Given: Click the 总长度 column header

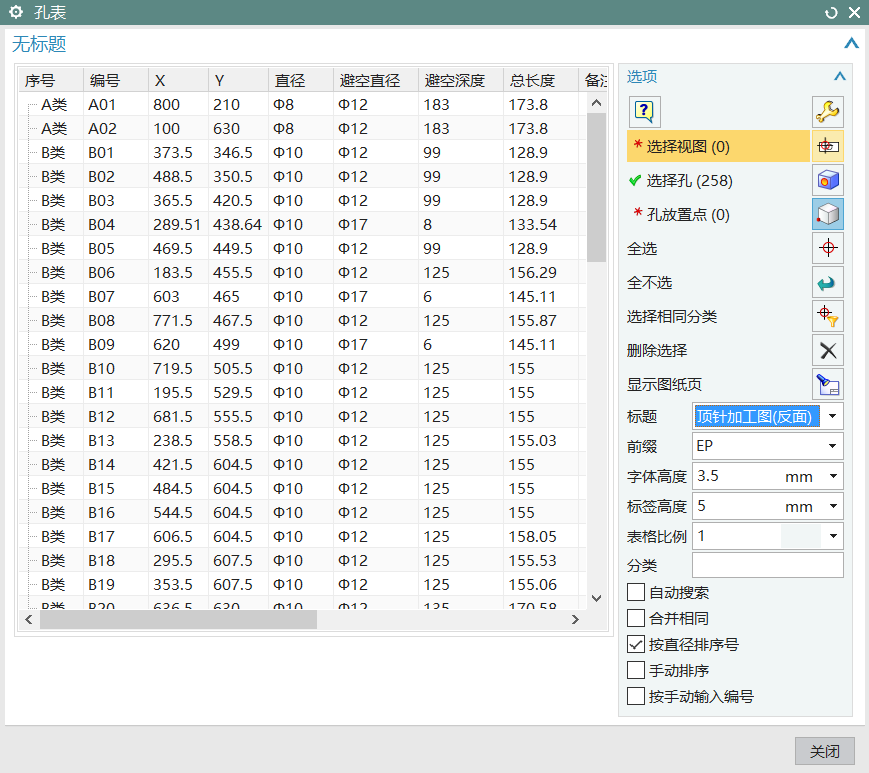Looking at the screenshot, I should click(541, 80).
